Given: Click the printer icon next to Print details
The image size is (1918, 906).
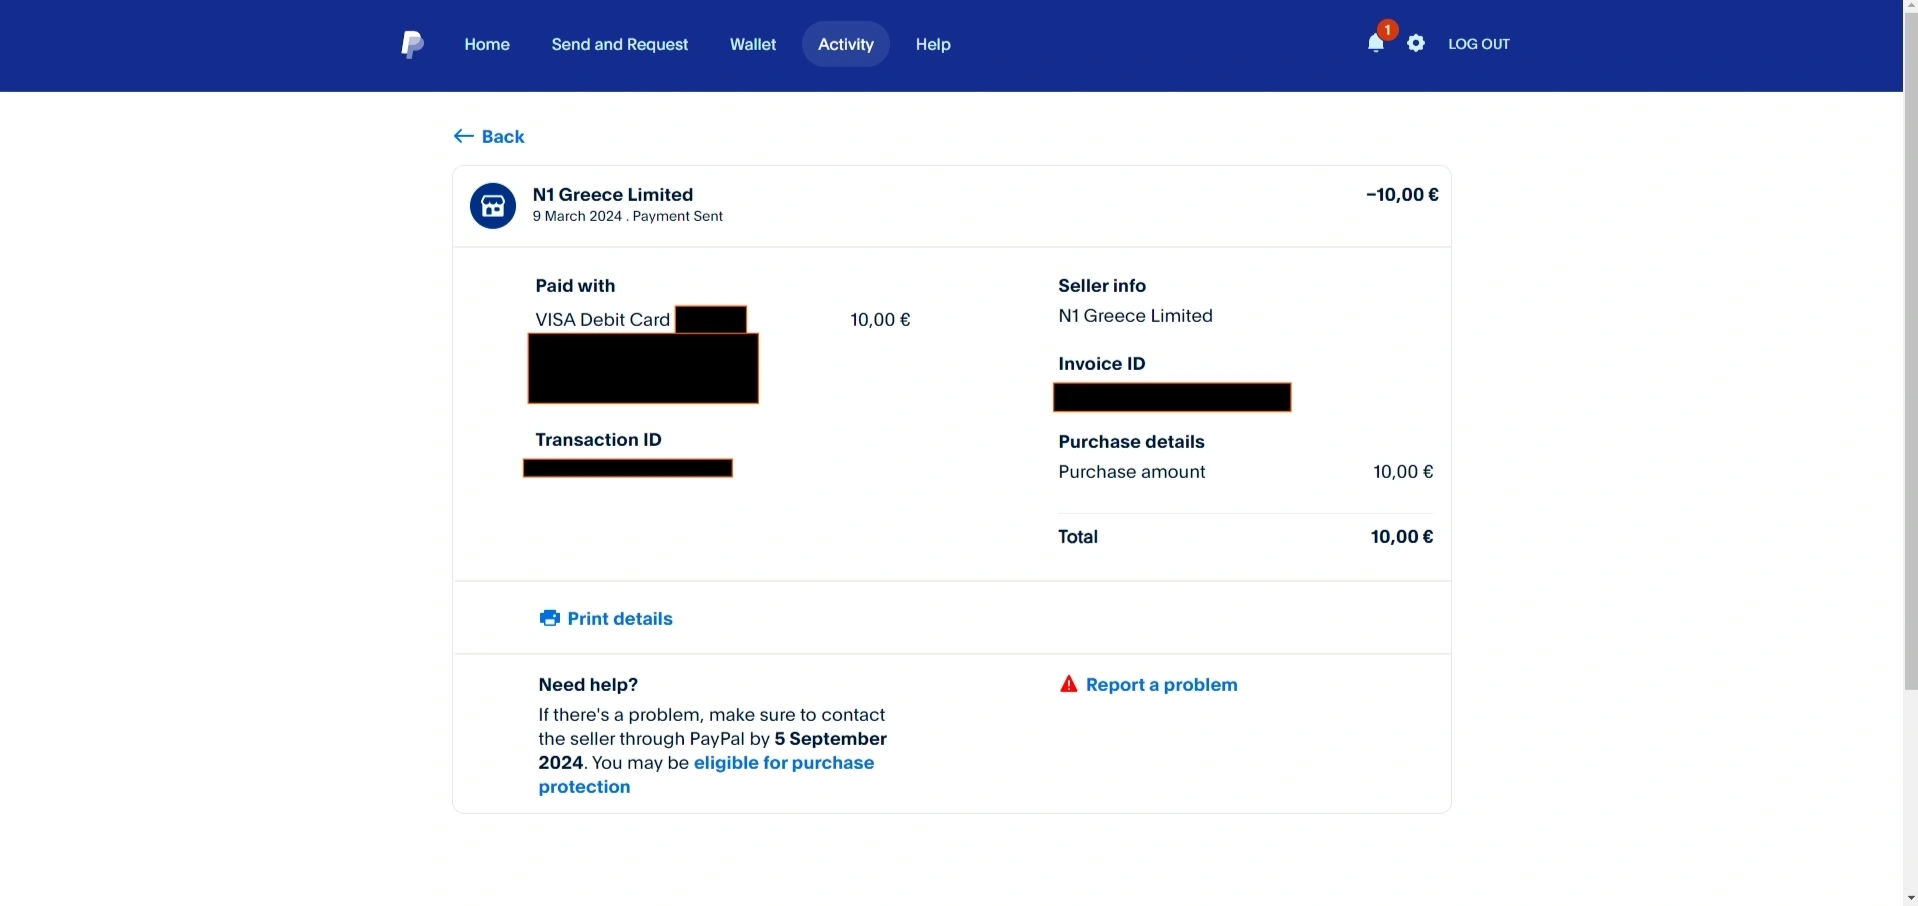Looking at the screenshot, I should tap(550, 618).
